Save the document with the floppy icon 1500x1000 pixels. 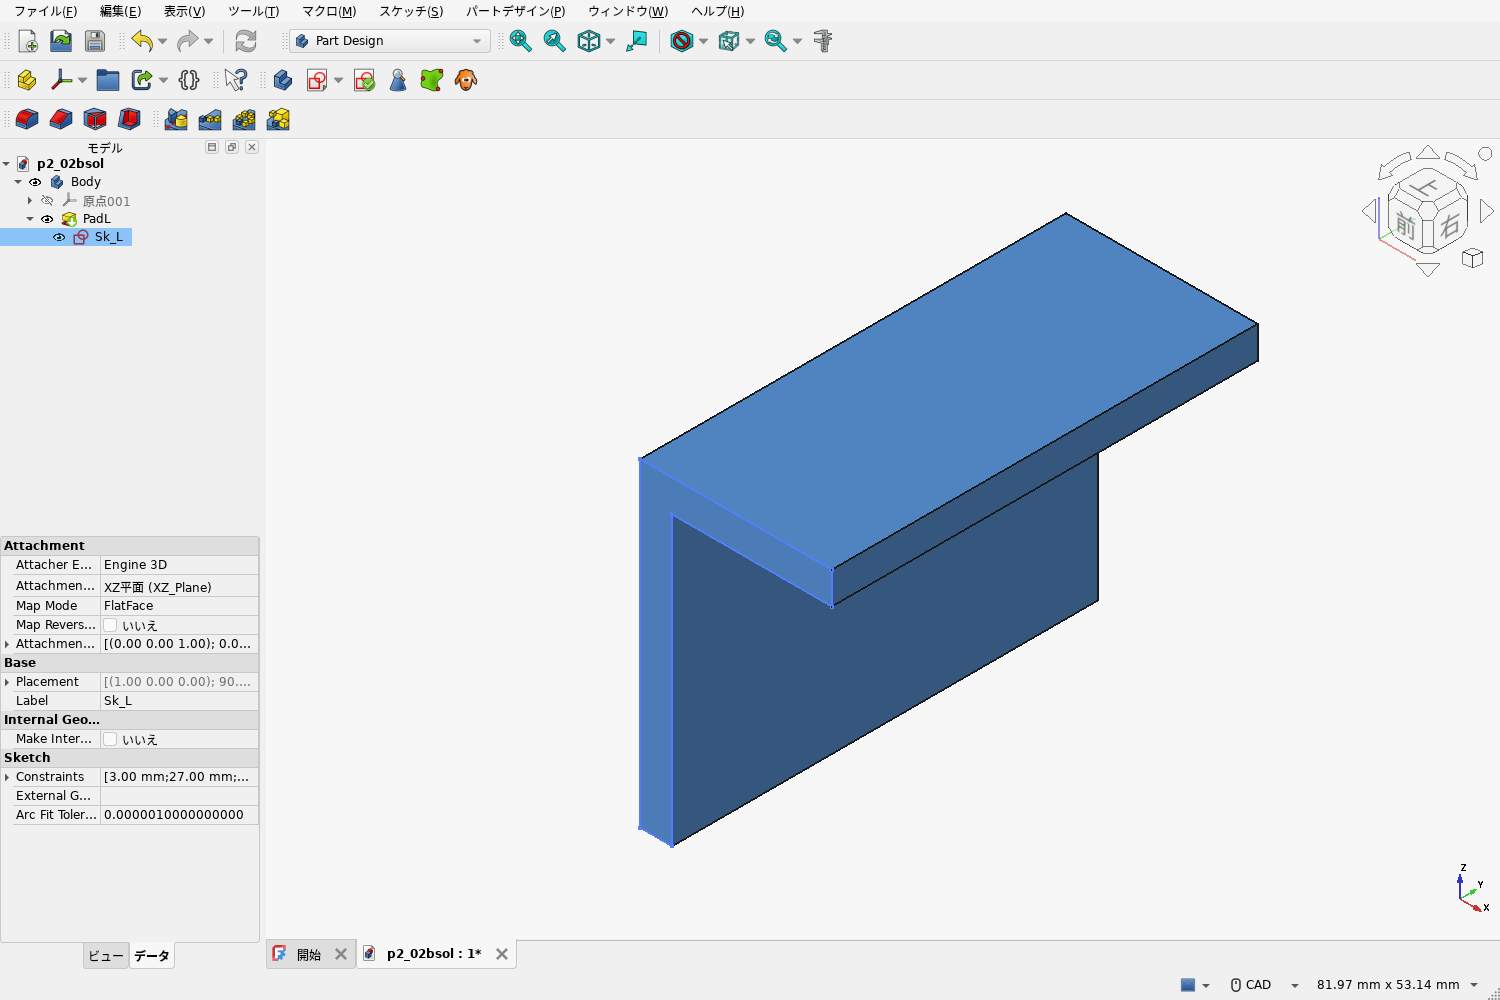point(95,41)
